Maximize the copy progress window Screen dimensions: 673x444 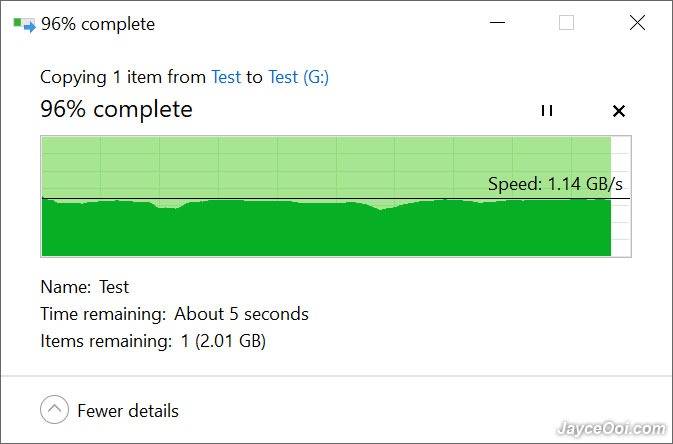(x=567, y=22)
